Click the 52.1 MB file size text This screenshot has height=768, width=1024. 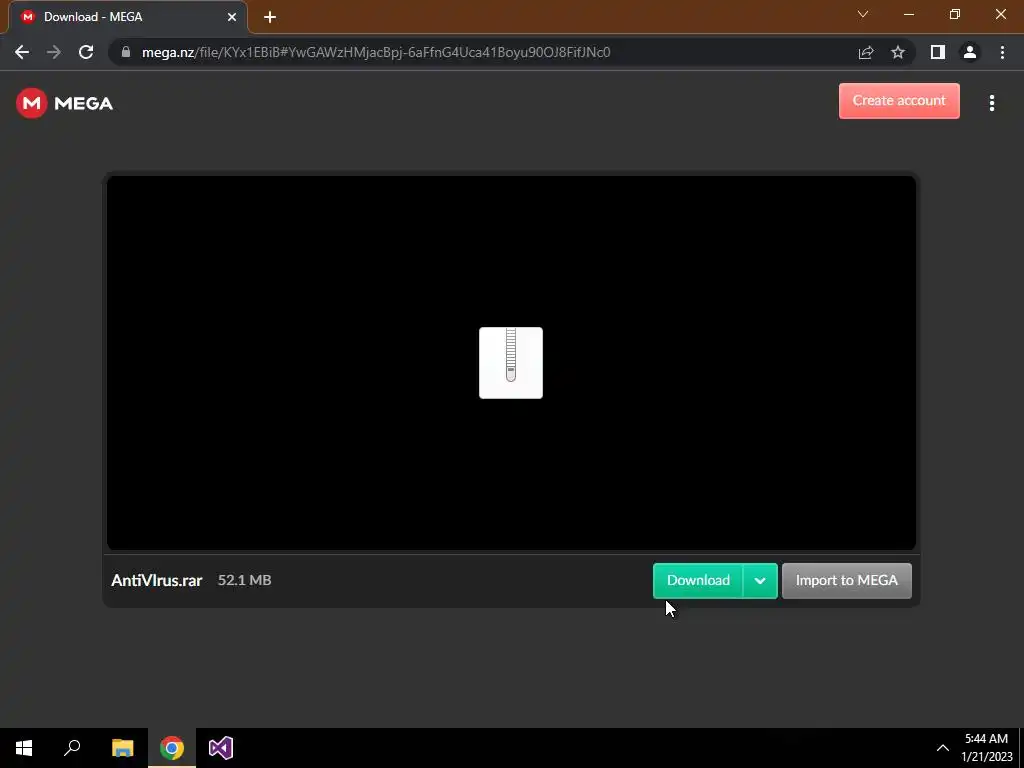click(244, 580)
